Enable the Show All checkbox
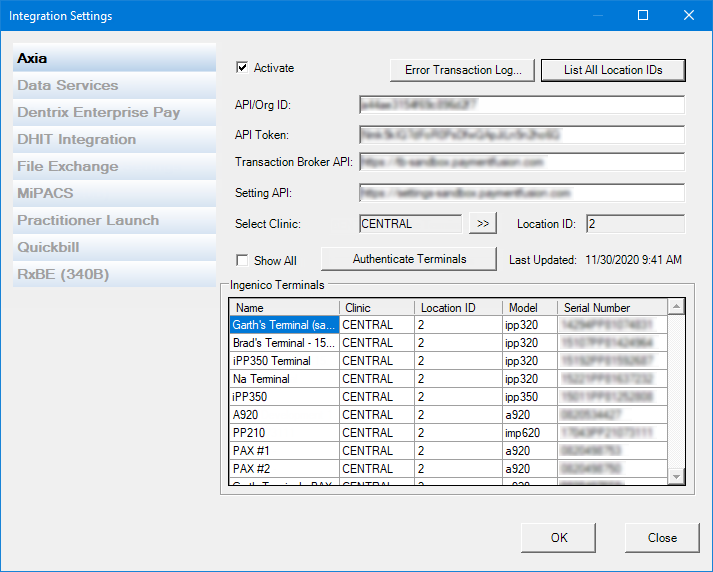713x572 pixels. coord(242,261)
